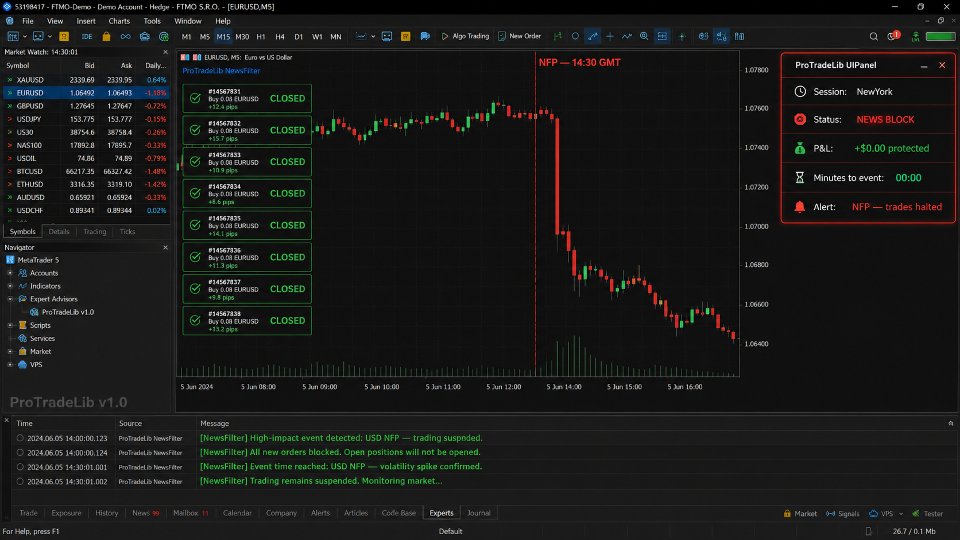Toggle the check circle for order #14567838
The image size is (960, 540).
(195, 321)
